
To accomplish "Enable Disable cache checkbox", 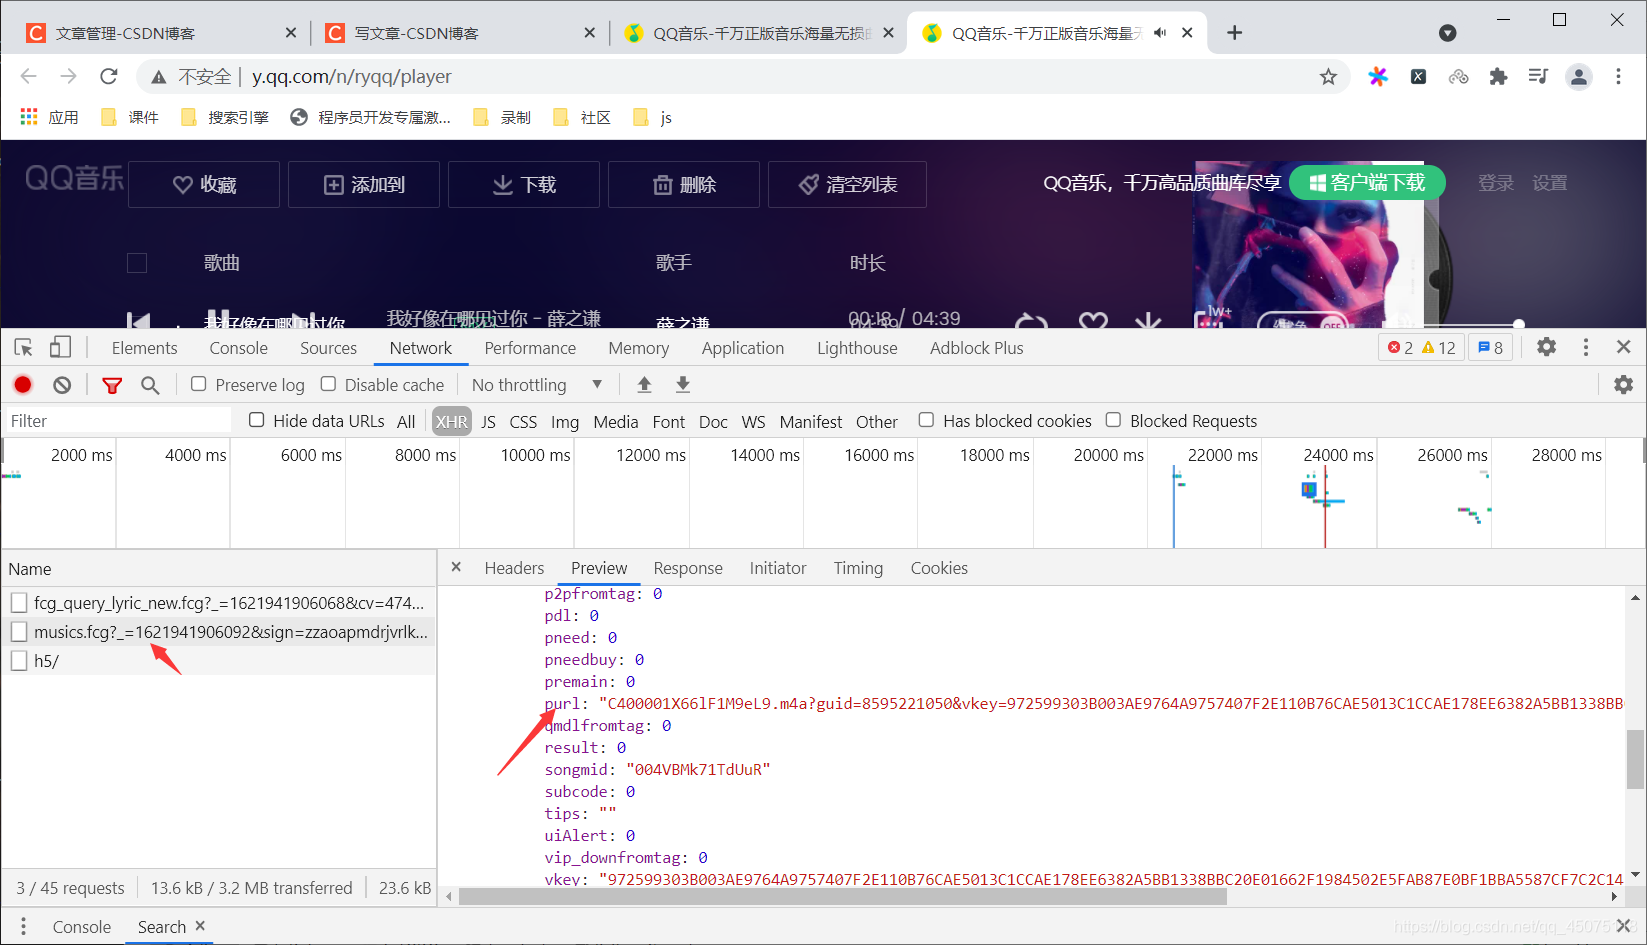I will coord(328,384).
